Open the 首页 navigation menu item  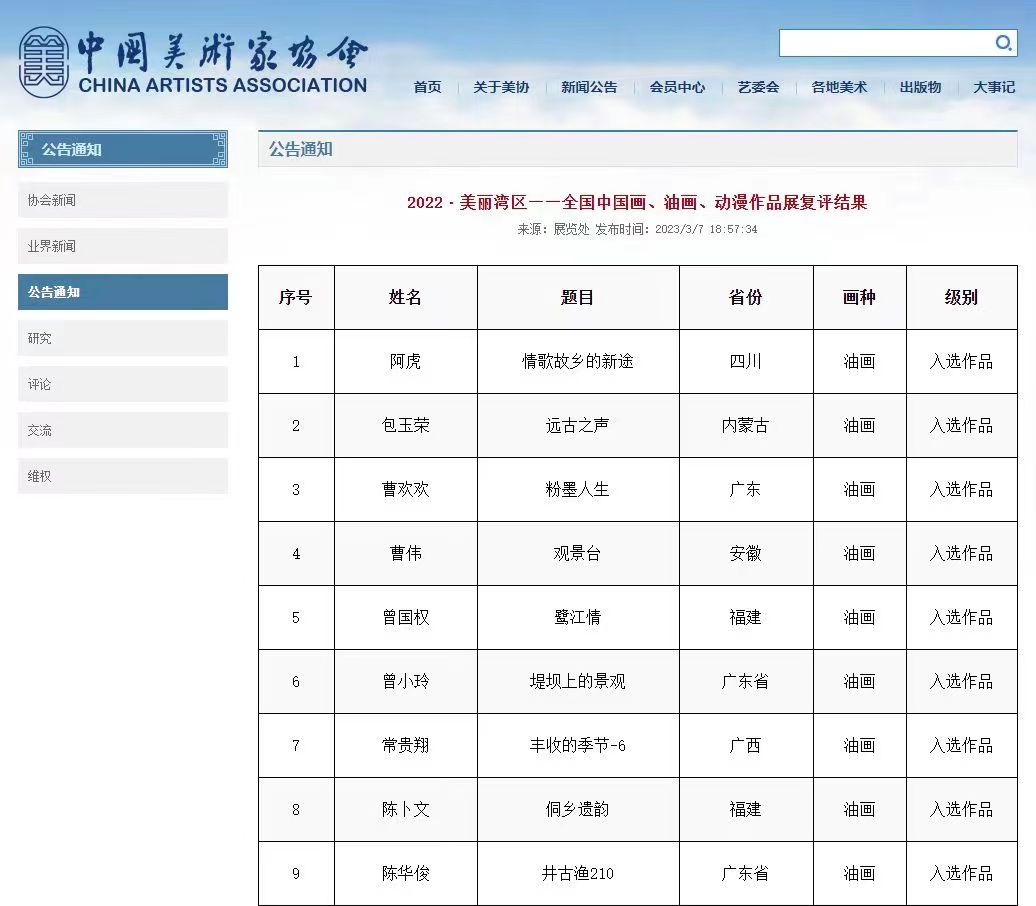pyautogui.click(x=427, y=87)
